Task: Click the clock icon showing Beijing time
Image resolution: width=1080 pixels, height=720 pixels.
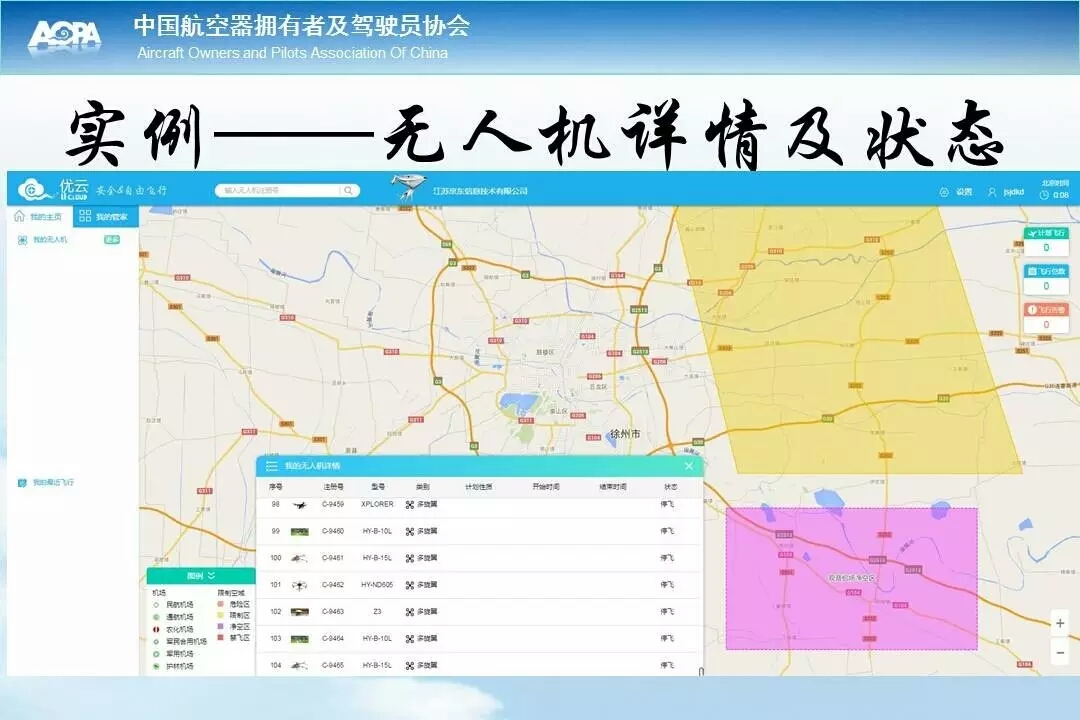Action: point(1044,195)
